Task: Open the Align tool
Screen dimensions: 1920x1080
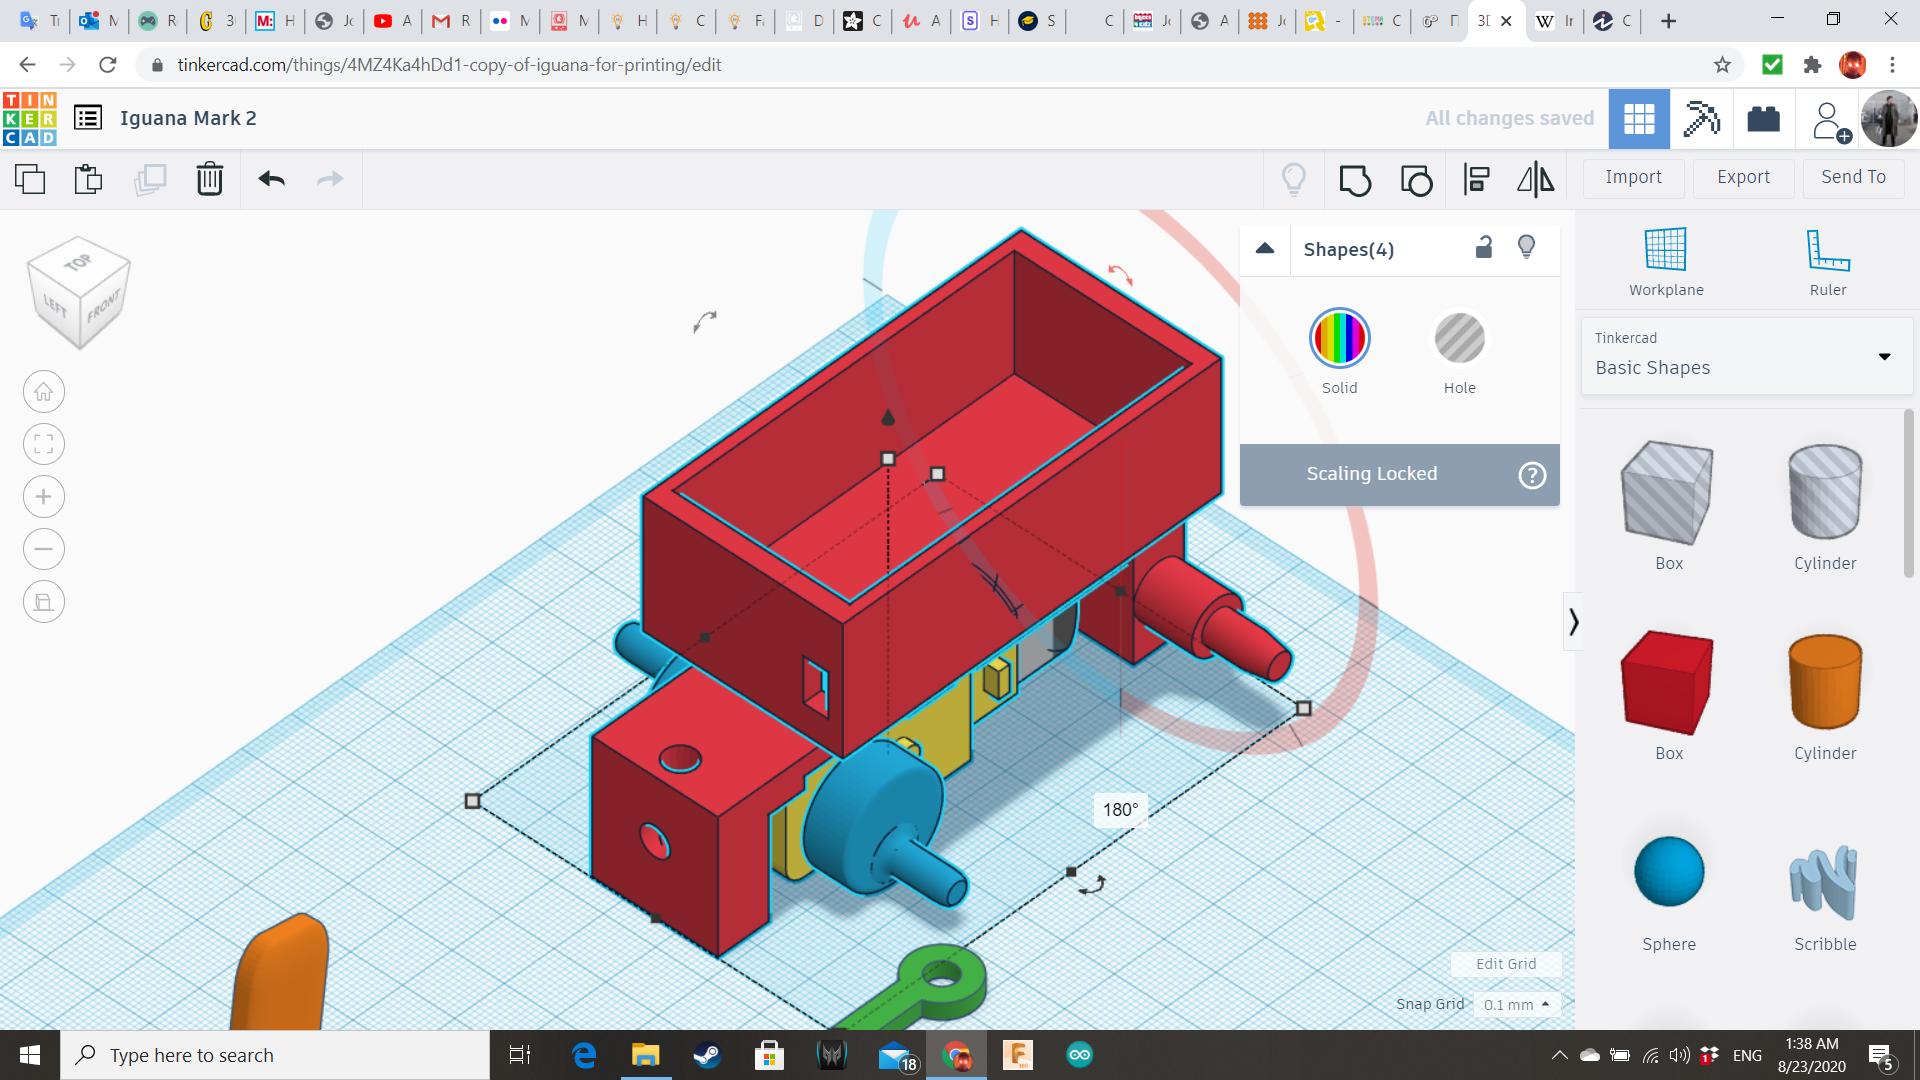Action: tap(1476, 180)
